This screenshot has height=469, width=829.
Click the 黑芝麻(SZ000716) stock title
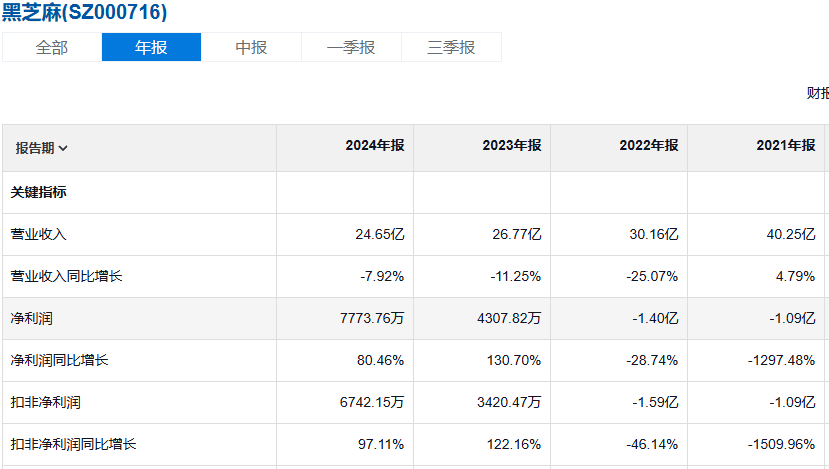tap(85, 12)
